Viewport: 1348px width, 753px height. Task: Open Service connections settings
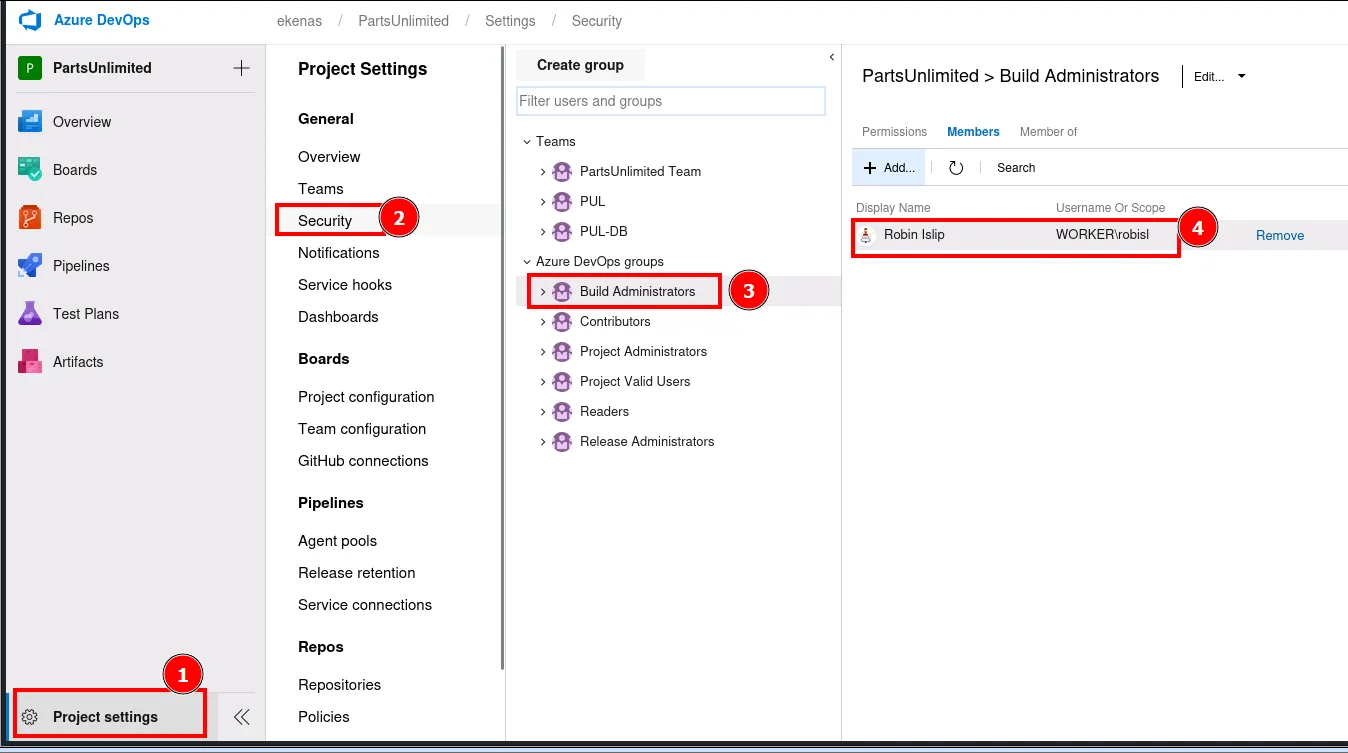point(365,605)
